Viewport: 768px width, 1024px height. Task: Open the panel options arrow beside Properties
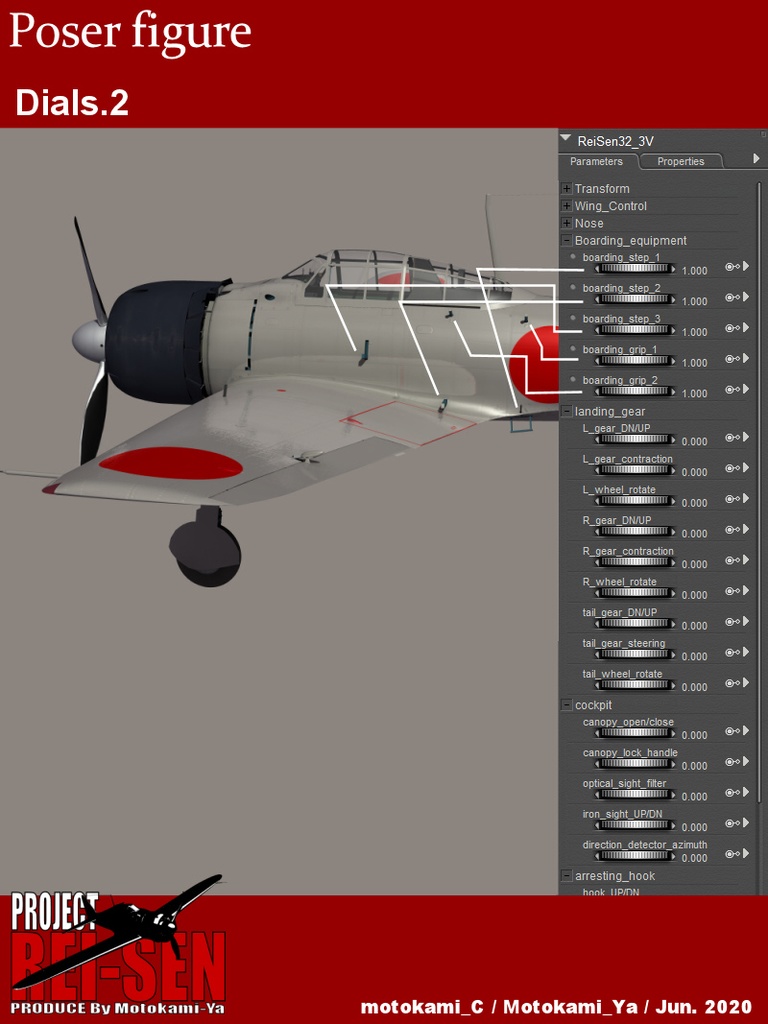click(756, 159)
